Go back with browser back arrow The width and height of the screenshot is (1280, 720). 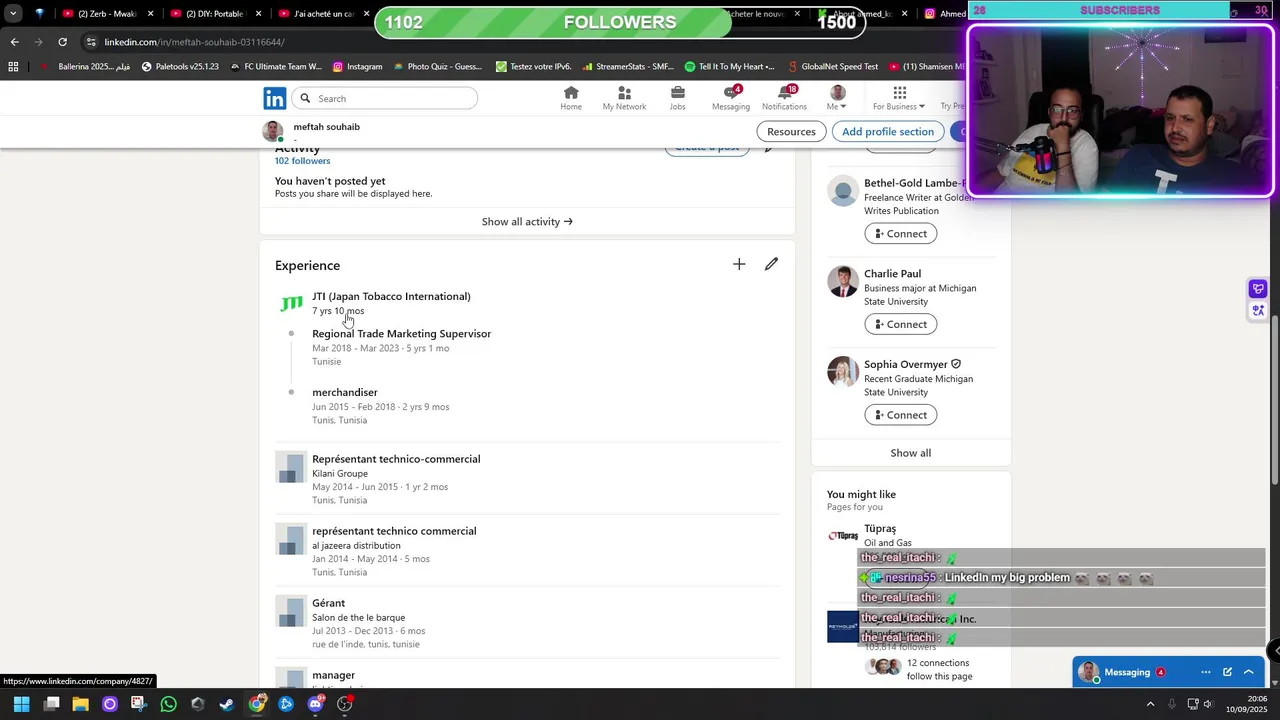click(14, 42)
